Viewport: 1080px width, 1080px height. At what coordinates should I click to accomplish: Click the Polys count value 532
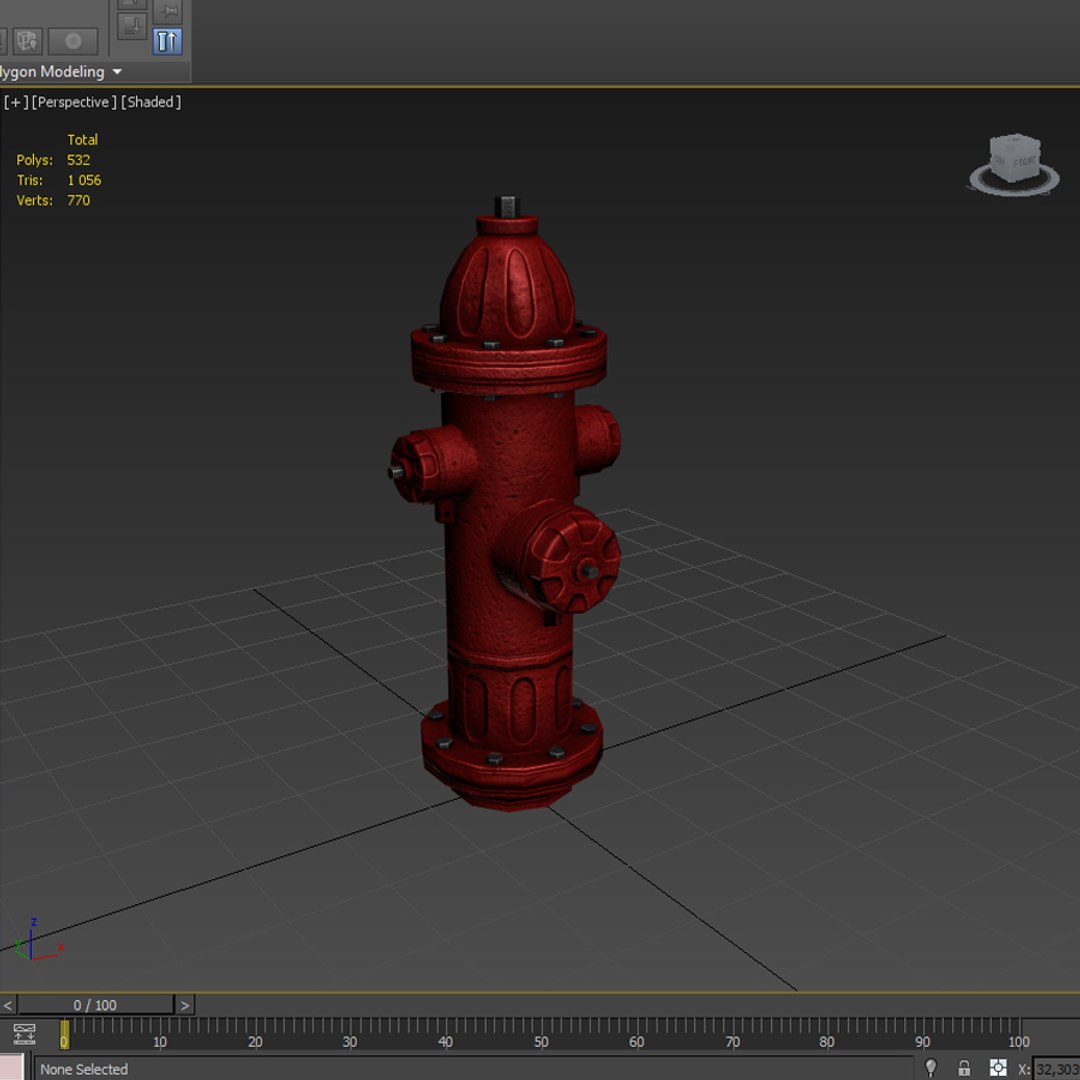[x=79, y=160]
